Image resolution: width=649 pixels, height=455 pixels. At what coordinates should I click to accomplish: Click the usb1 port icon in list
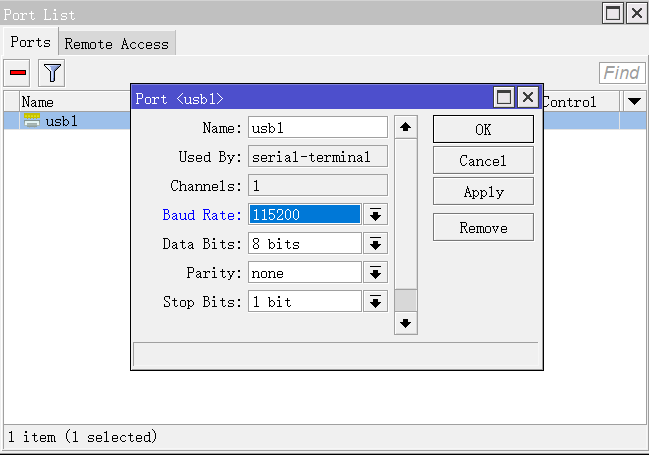coord(32,121)
